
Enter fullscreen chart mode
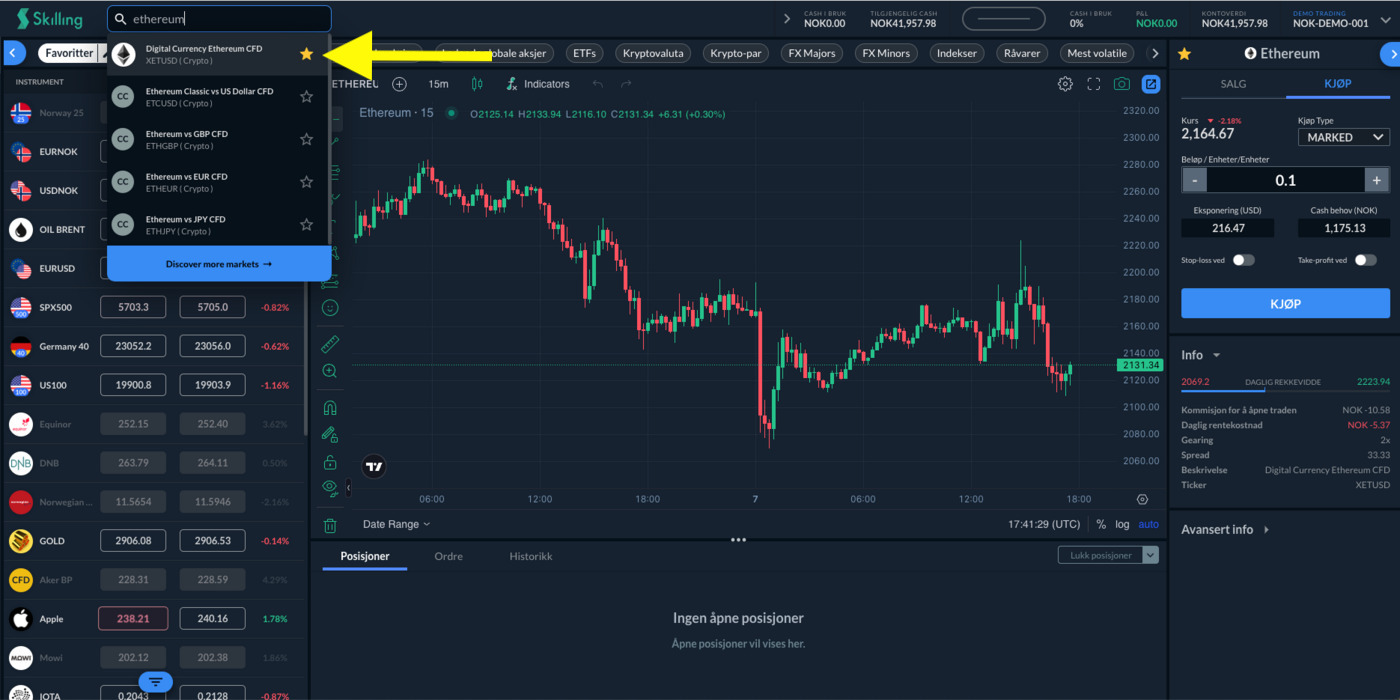click(1094, 84)
